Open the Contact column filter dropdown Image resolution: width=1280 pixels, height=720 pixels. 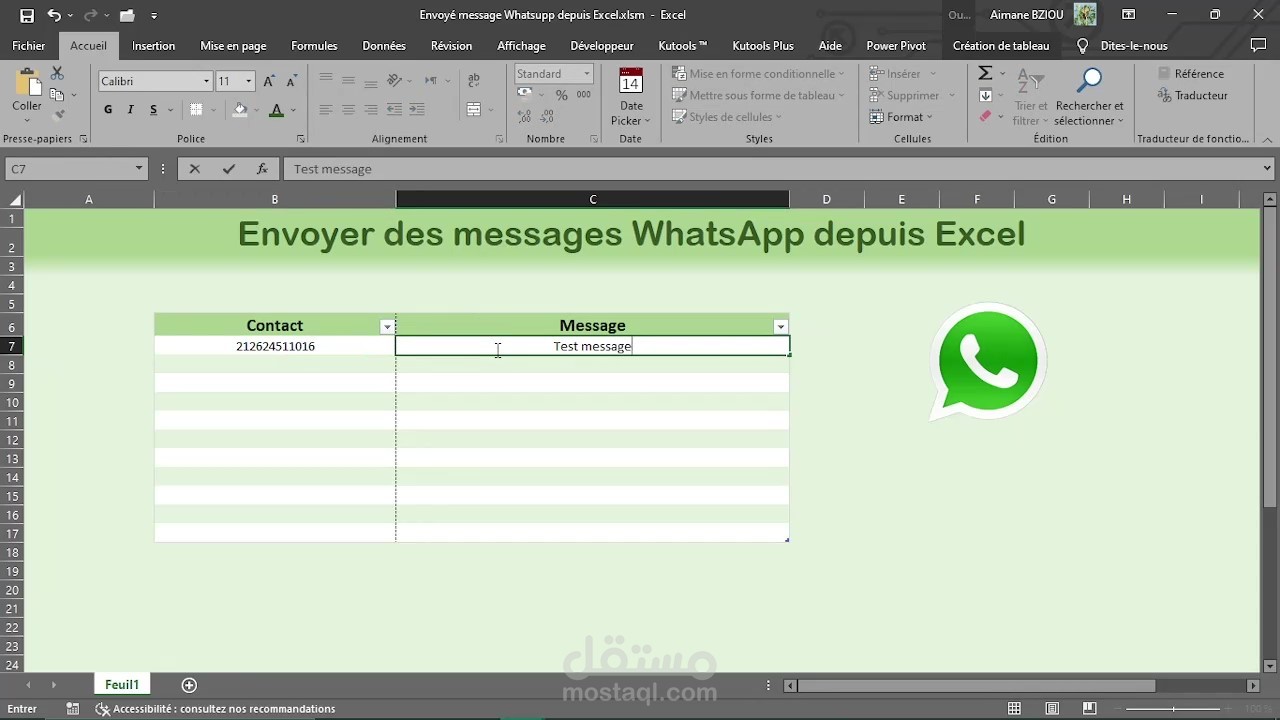(x=387, y=327)
